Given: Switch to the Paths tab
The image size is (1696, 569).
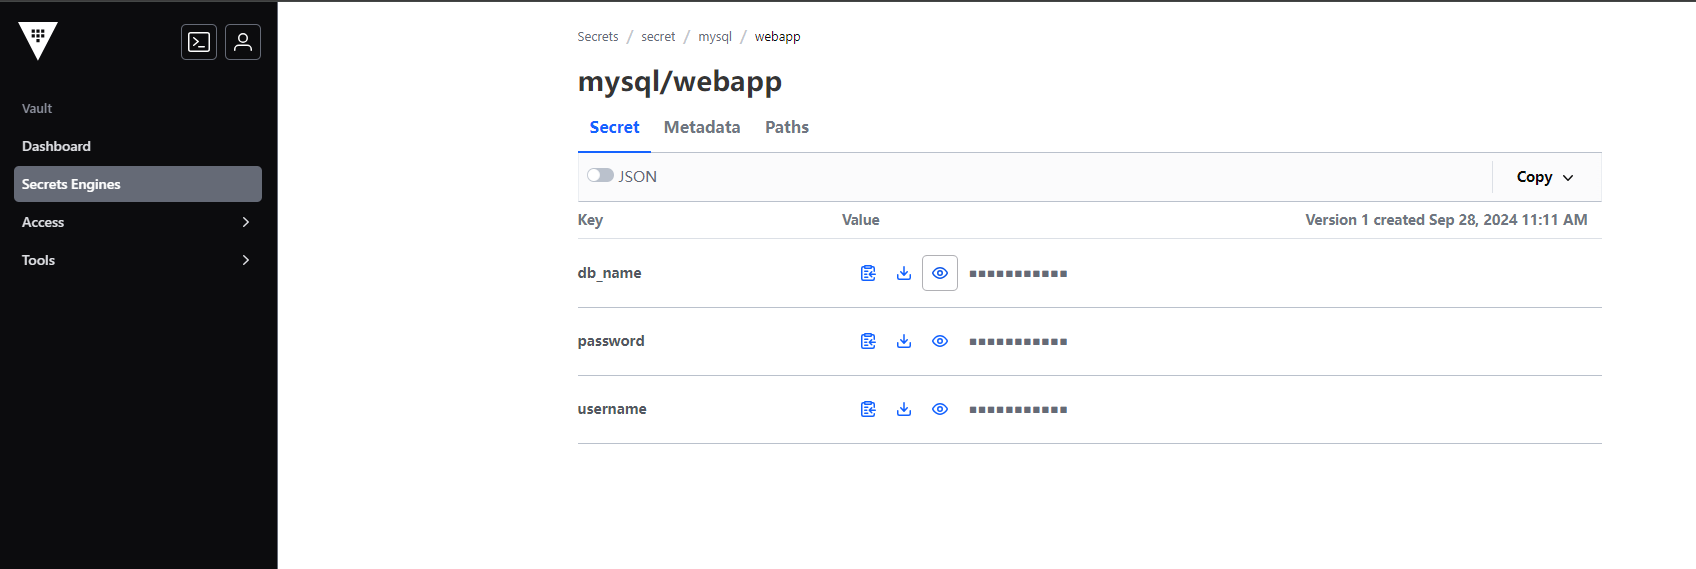Looking at the screenshot, I should 787,127.
